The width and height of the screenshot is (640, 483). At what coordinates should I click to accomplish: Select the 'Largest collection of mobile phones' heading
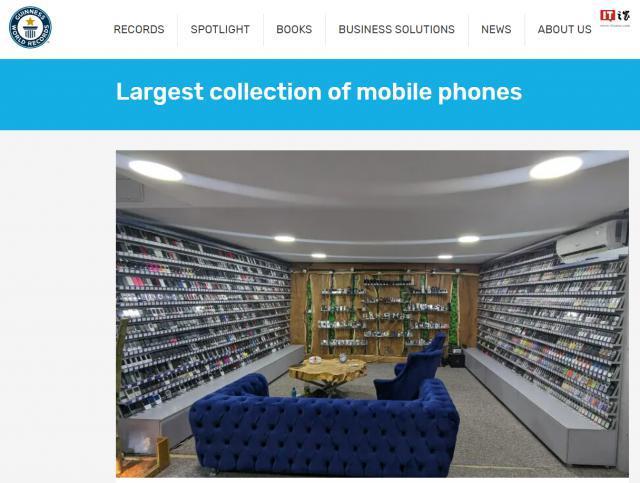point(319,91)
